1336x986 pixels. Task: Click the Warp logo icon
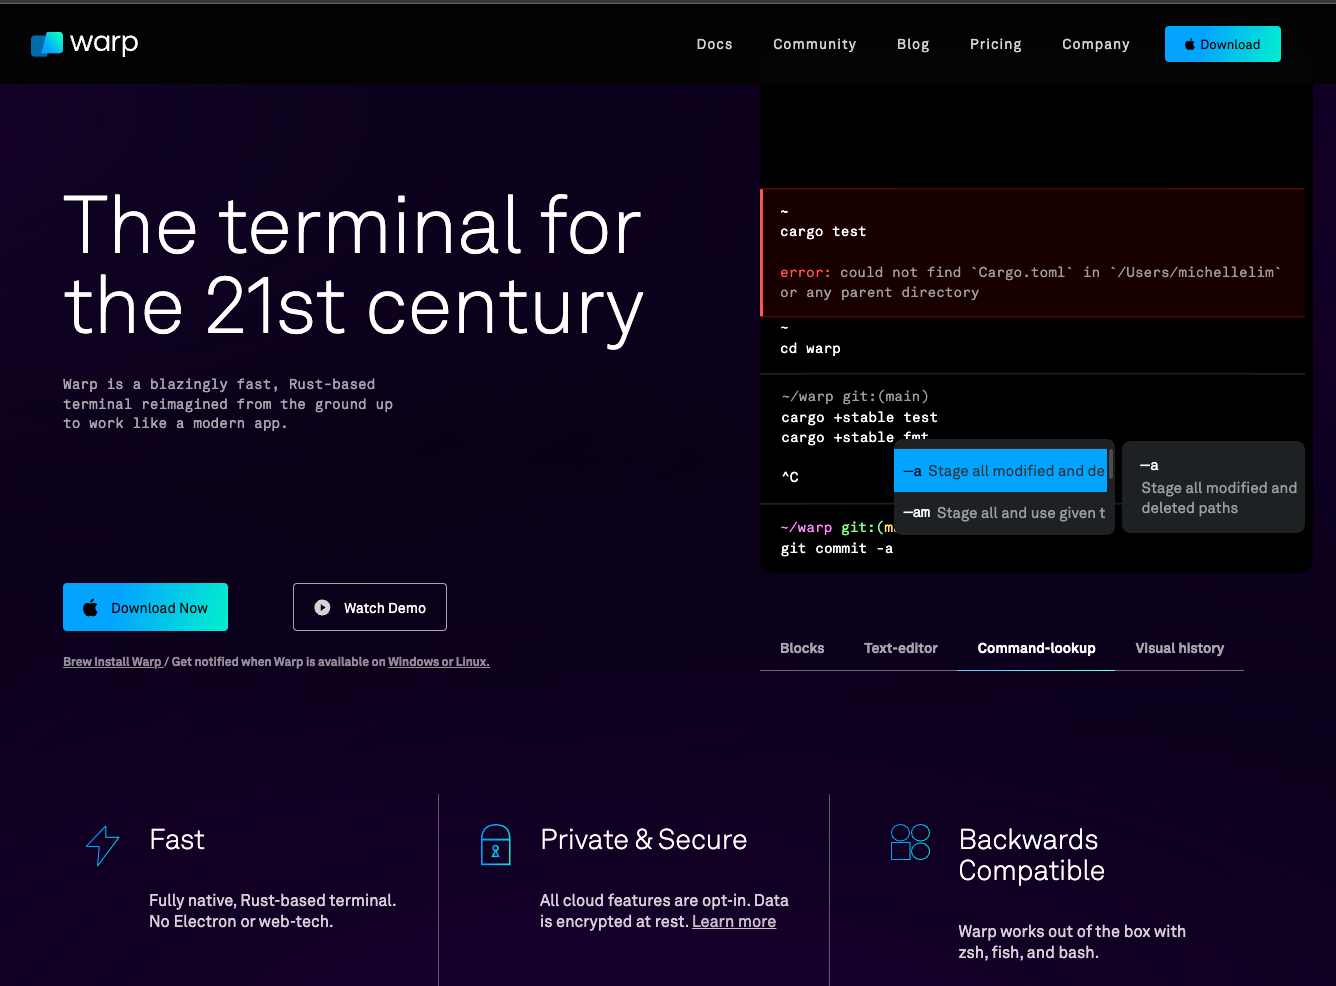coord(47,44)
